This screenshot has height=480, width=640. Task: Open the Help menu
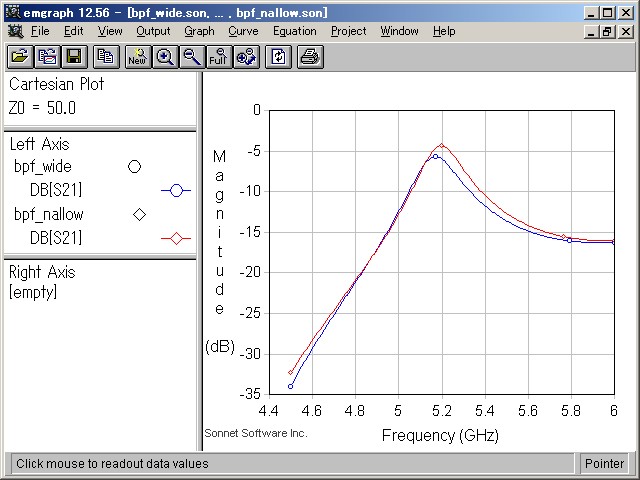click(x=444, y=31)
